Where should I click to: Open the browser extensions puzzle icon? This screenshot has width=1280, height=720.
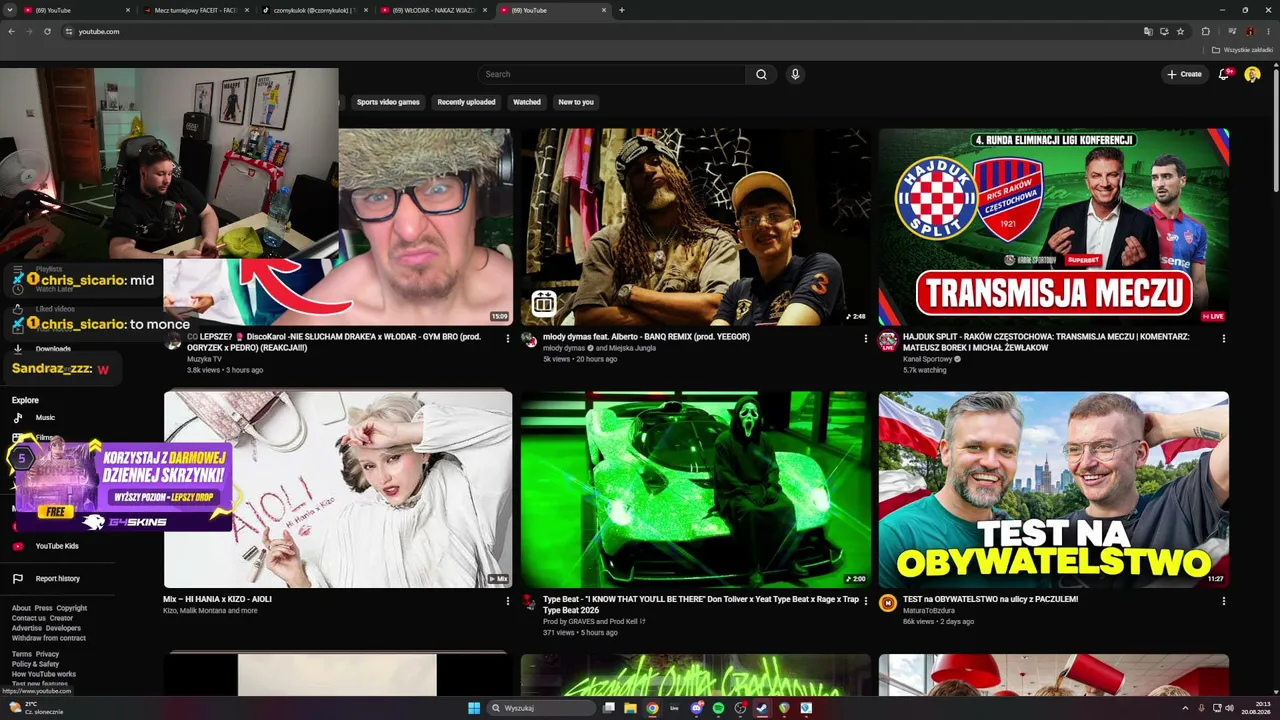(1205, 31)
